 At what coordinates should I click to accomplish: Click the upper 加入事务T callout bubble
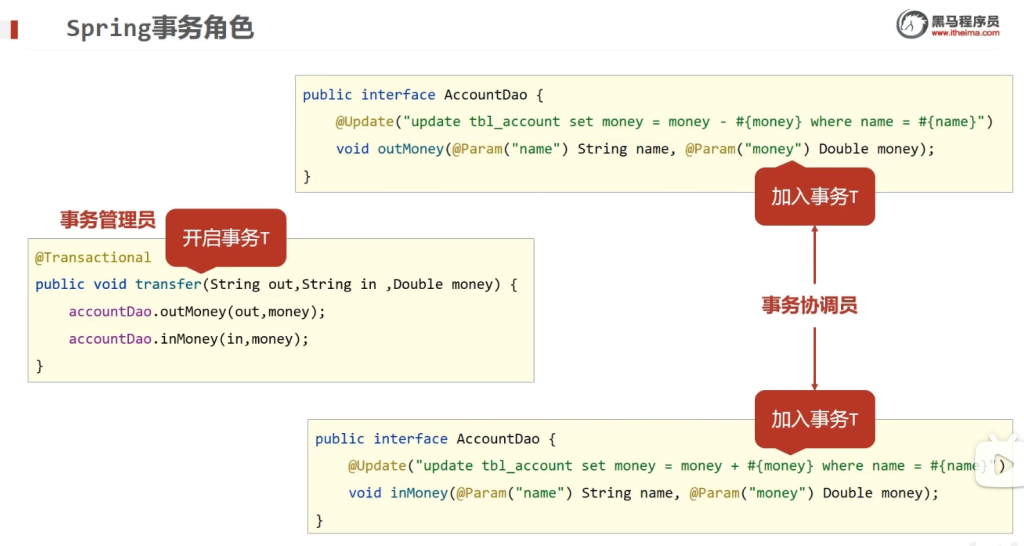point(814,197)
